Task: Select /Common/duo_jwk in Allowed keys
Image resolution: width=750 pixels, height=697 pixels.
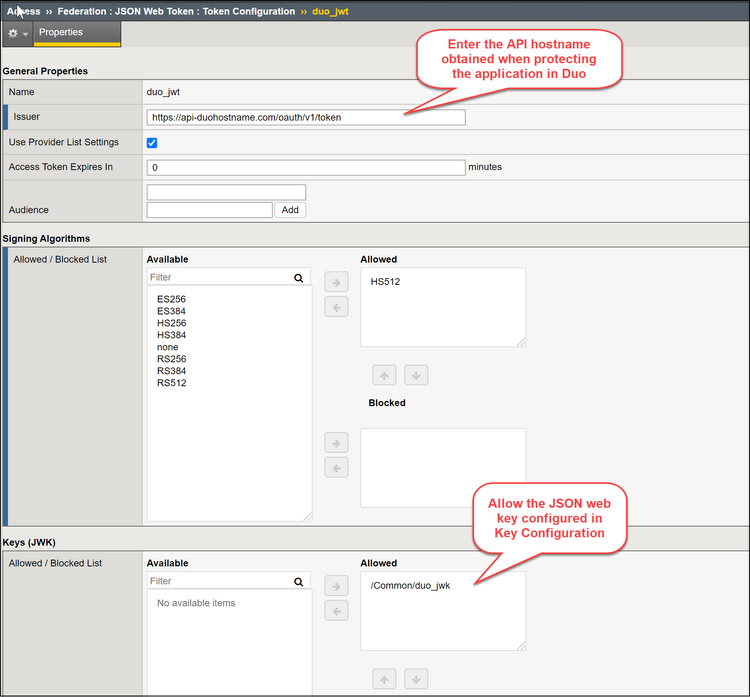Action: pyautogui.click(x=410, y=586)
